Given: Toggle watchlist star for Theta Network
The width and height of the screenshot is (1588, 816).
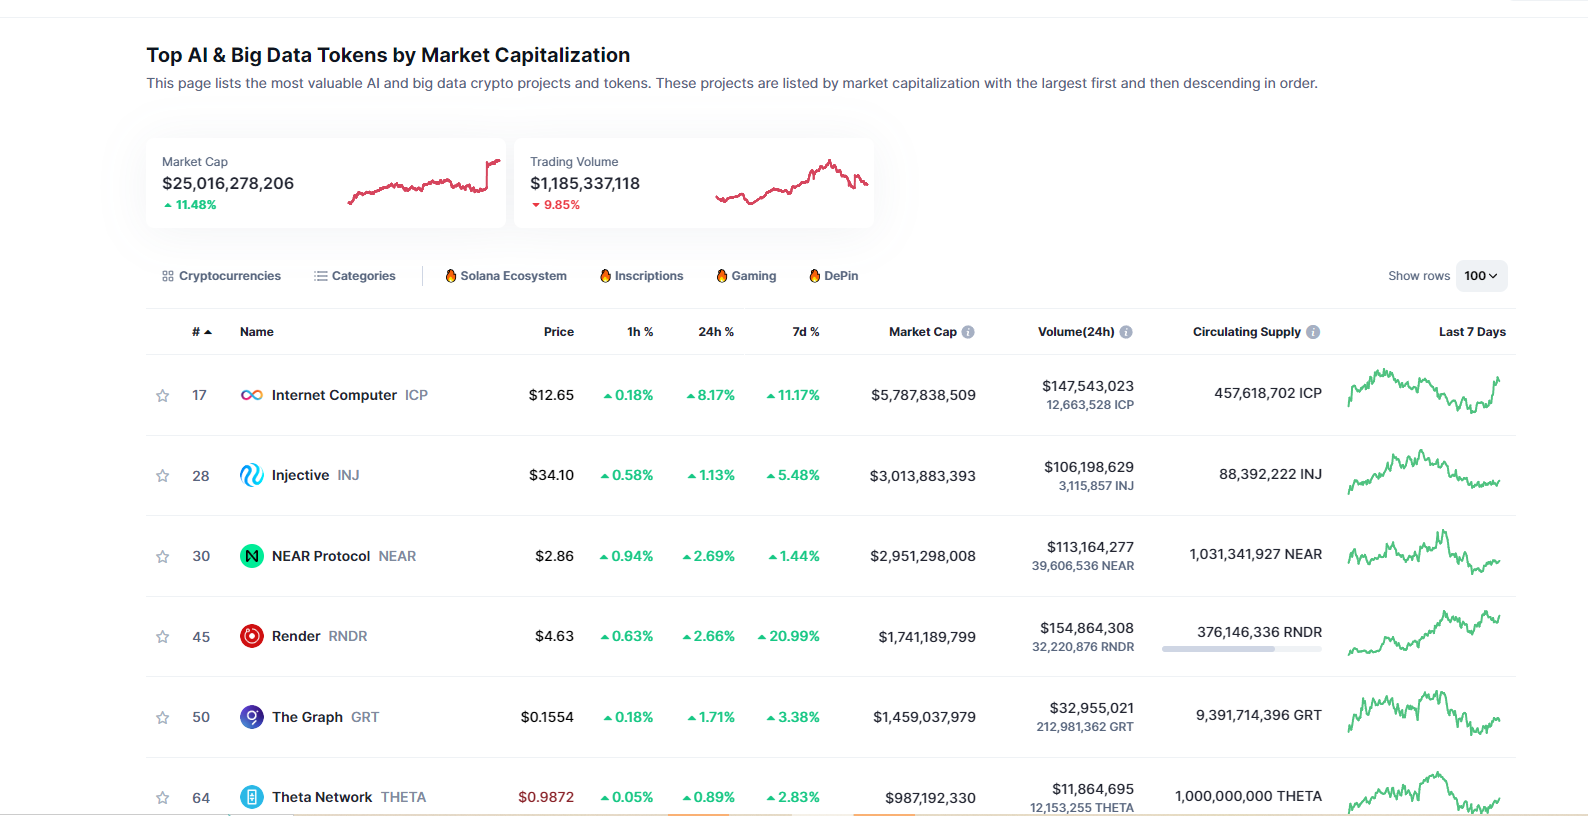Looking at the screenshot, I should tap(162, 798).
